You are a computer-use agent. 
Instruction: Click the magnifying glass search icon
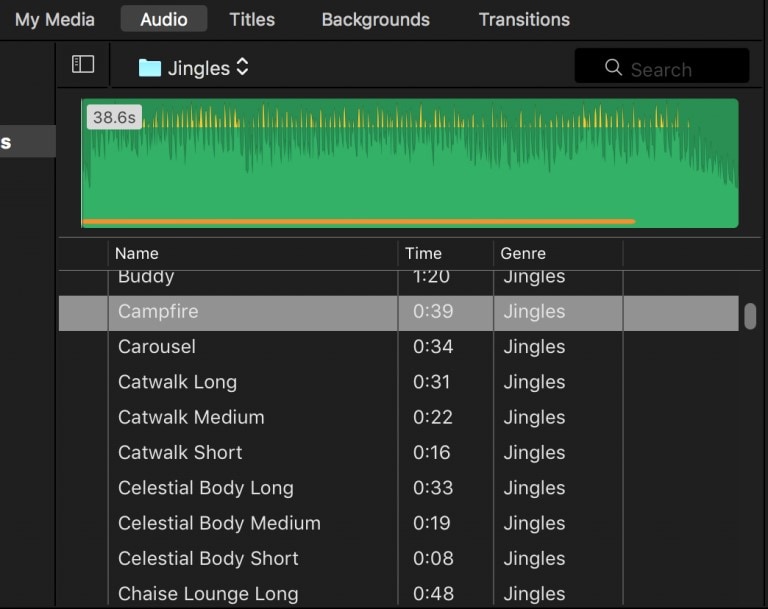[x=614, y=68]
